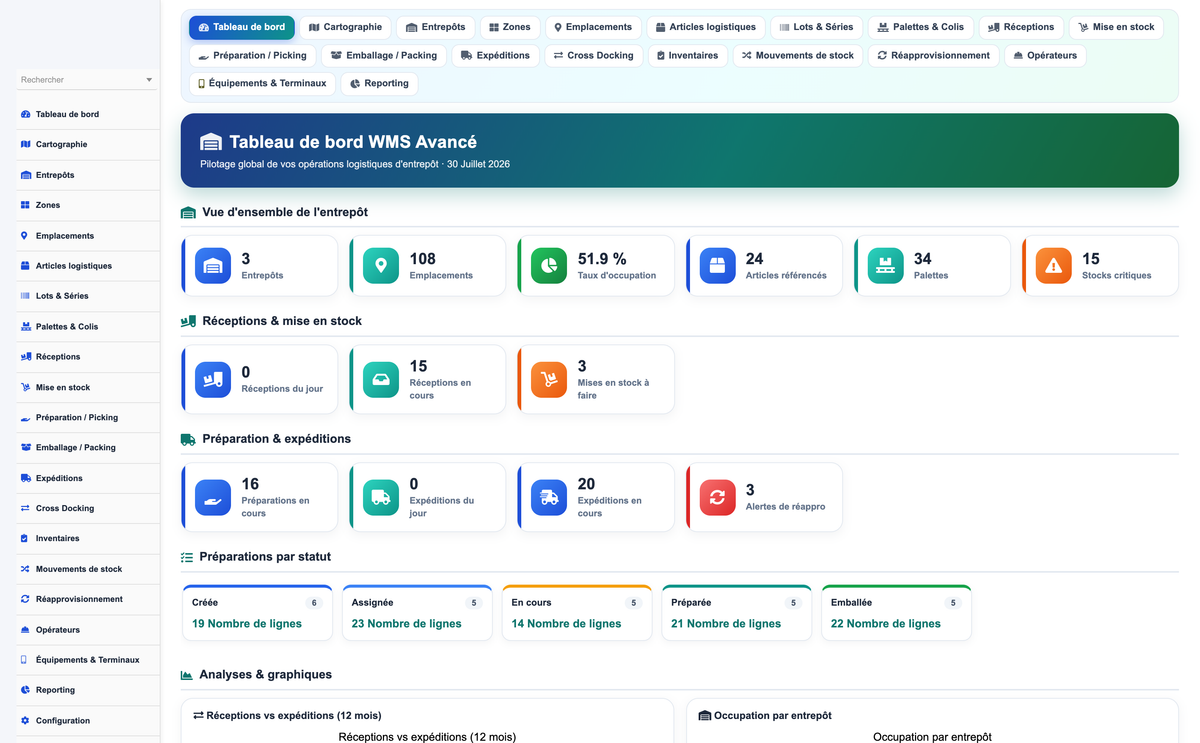Click the Créée status card

click(257, 612)
